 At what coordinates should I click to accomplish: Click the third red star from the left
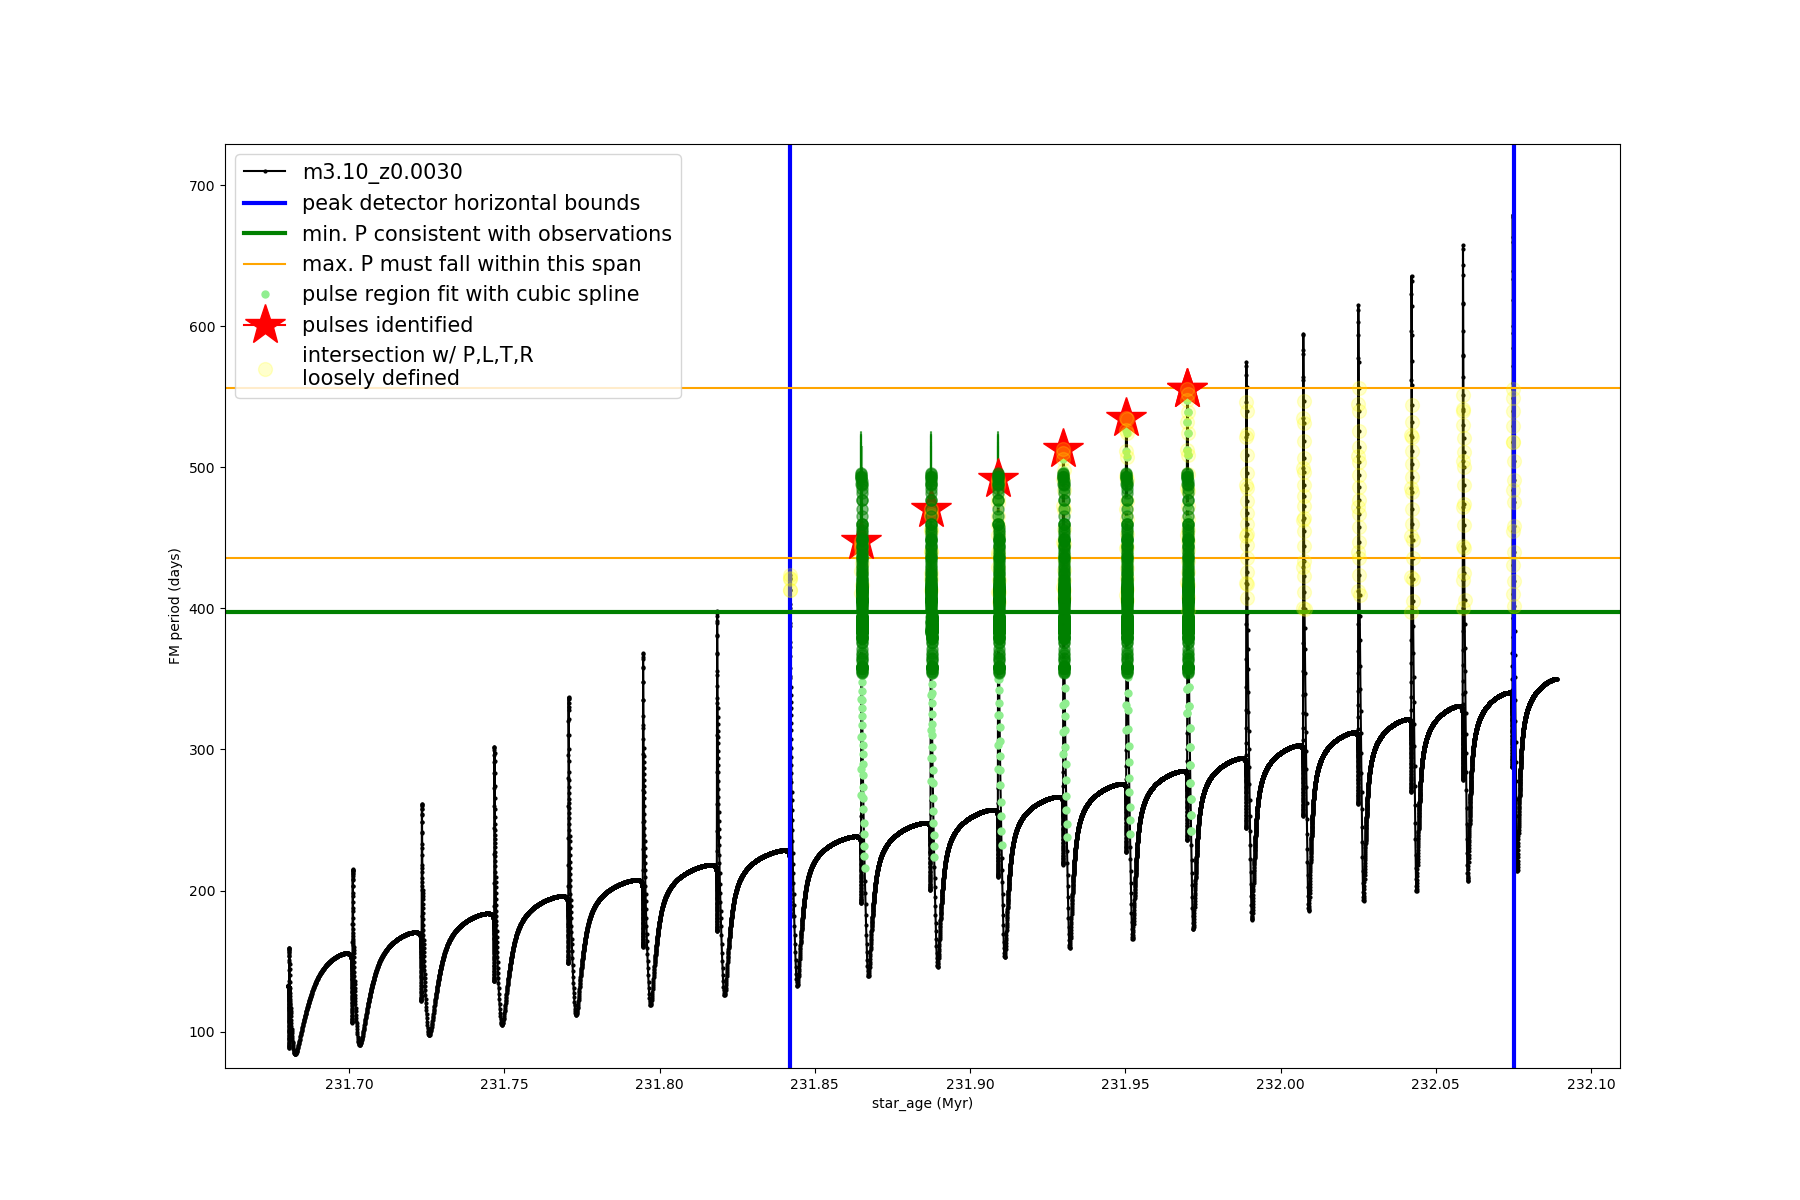[998, 480]
